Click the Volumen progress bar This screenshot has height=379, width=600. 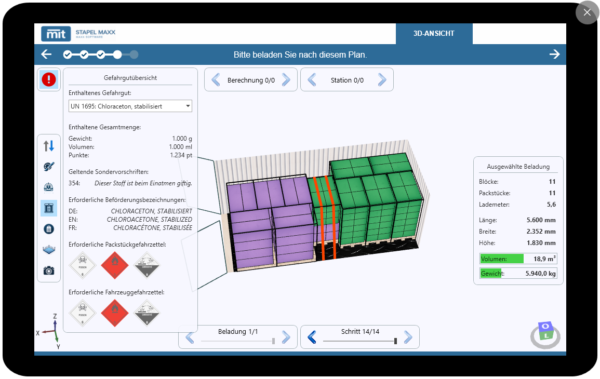coord(518,259)
